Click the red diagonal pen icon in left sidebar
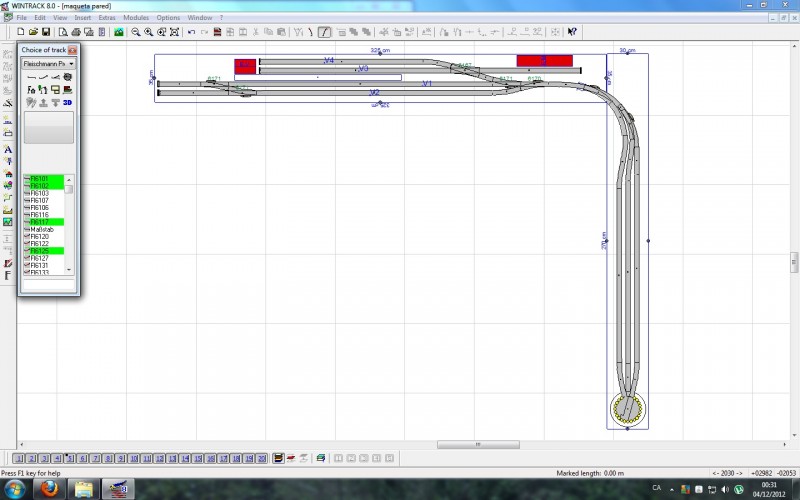Screen dimensions: 800x500 (x=8, y=263)
